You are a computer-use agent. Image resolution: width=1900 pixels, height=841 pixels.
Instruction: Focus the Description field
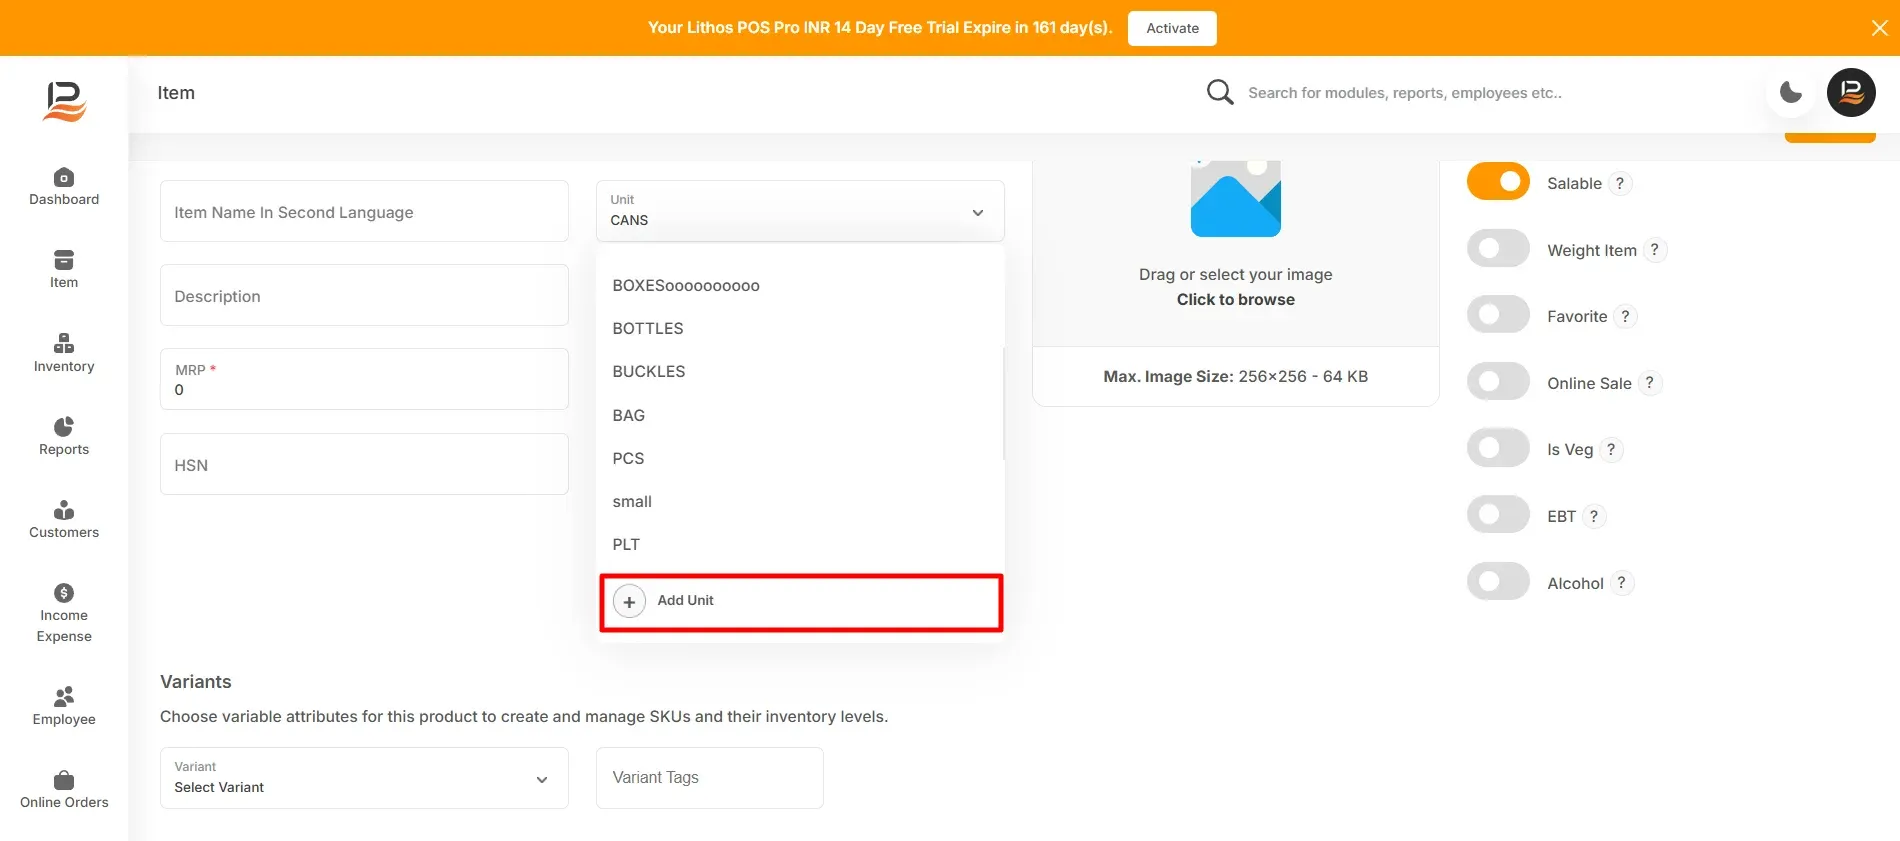point(364,295)
